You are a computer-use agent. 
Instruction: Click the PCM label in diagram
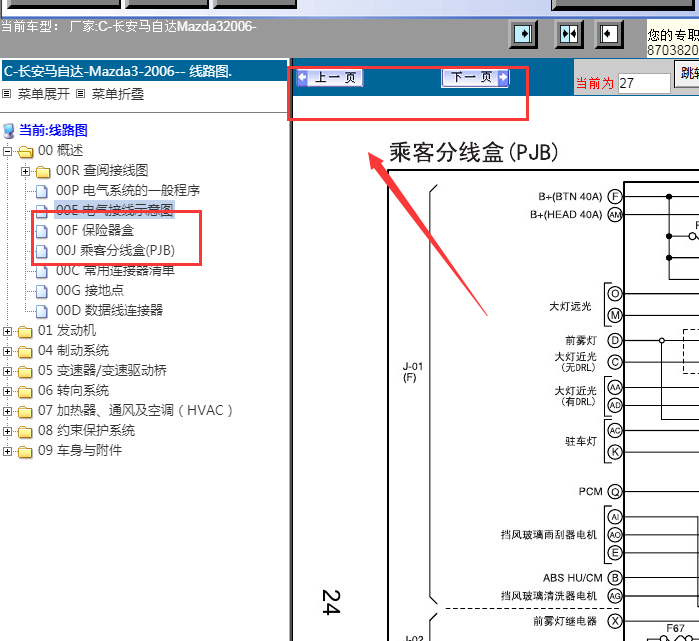590,492
